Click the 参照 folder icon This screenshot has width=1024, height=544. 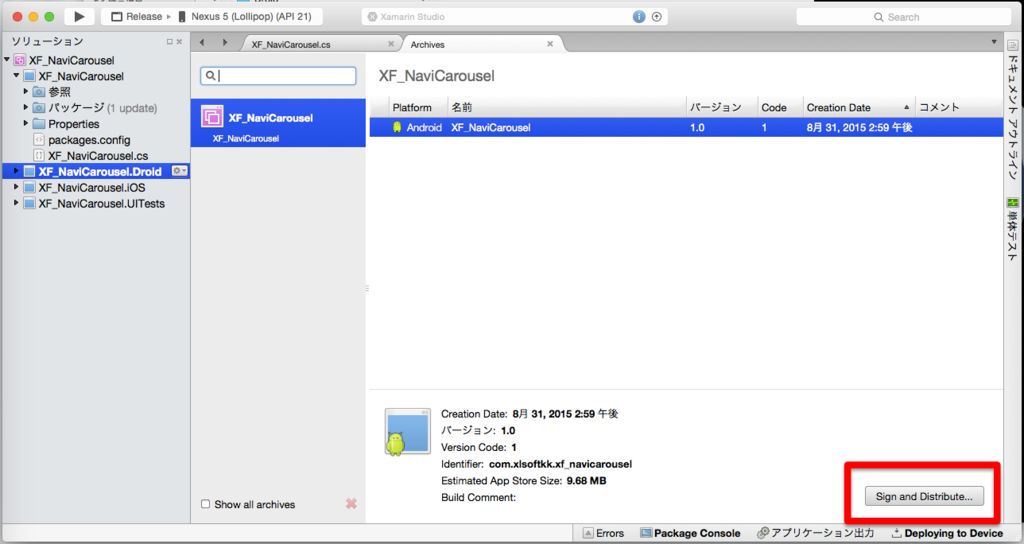click(39, 91)
